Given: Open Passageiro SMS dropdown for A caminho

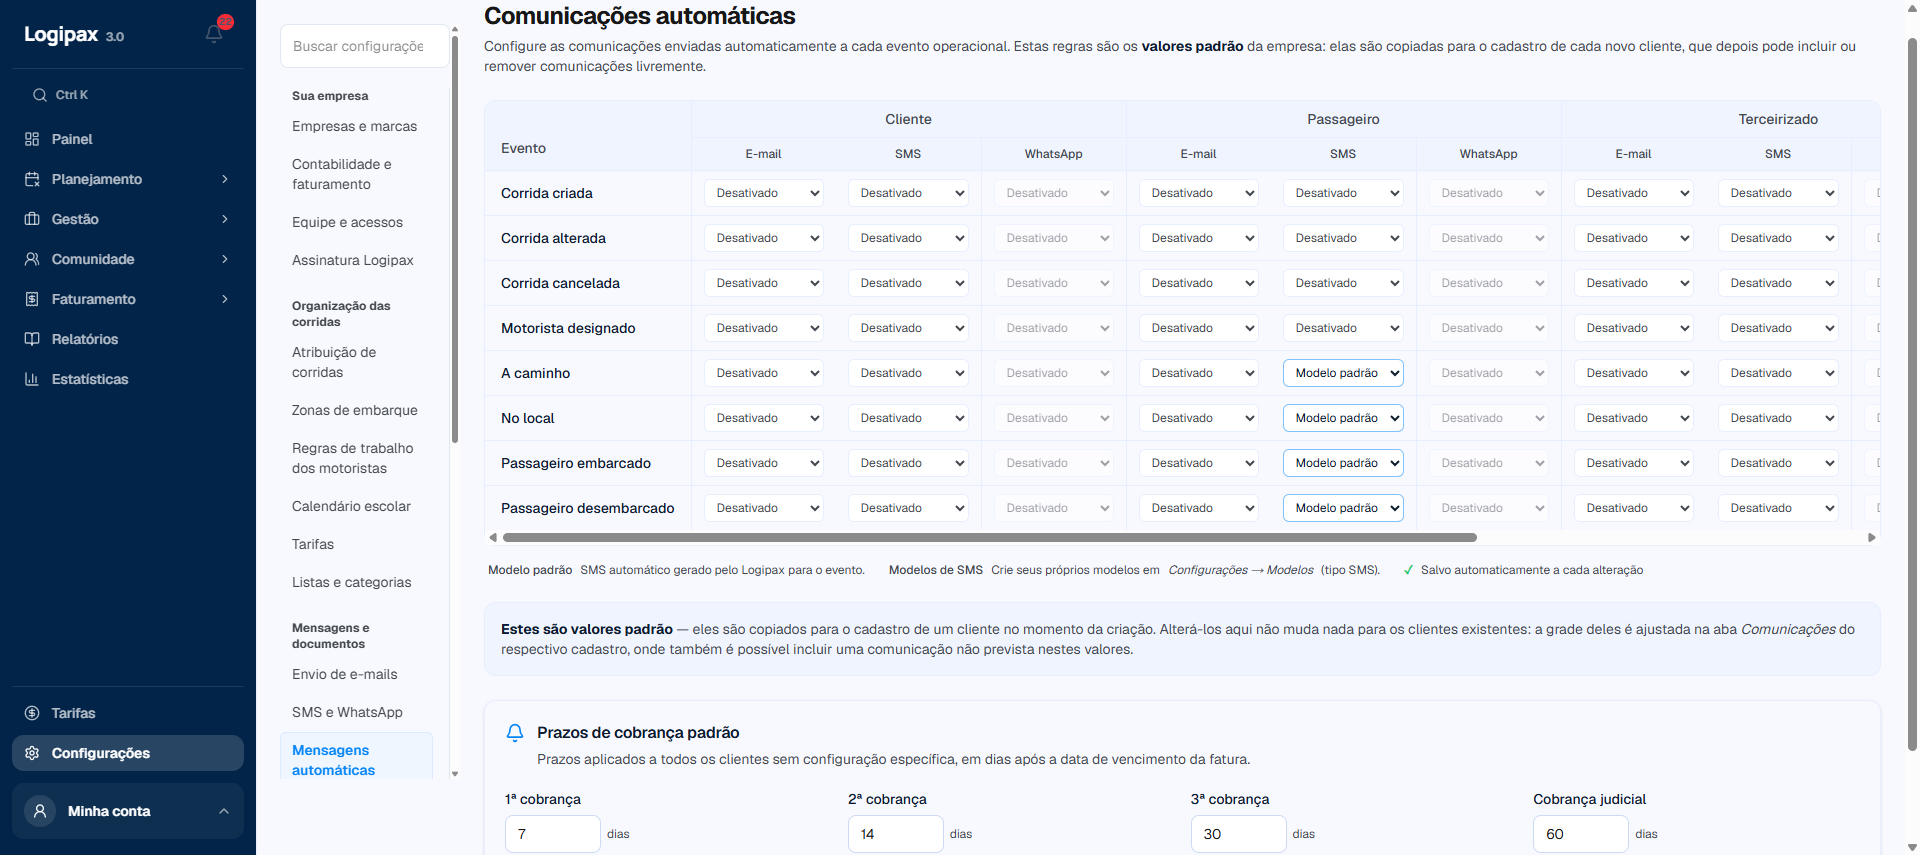Looking at the screenshot, I should click(x=1343, y=373).
